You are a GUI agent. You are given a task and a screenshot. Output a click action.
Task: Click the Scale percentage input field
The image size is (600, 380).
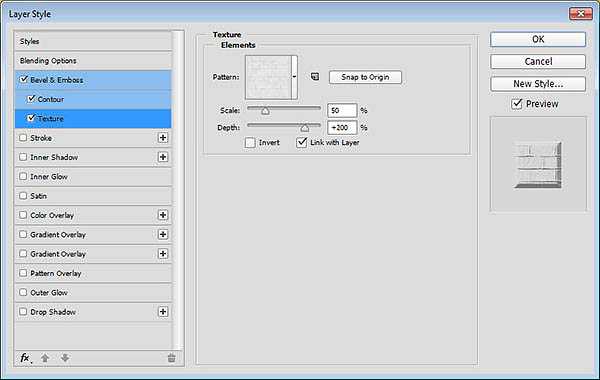click(342, 110)
